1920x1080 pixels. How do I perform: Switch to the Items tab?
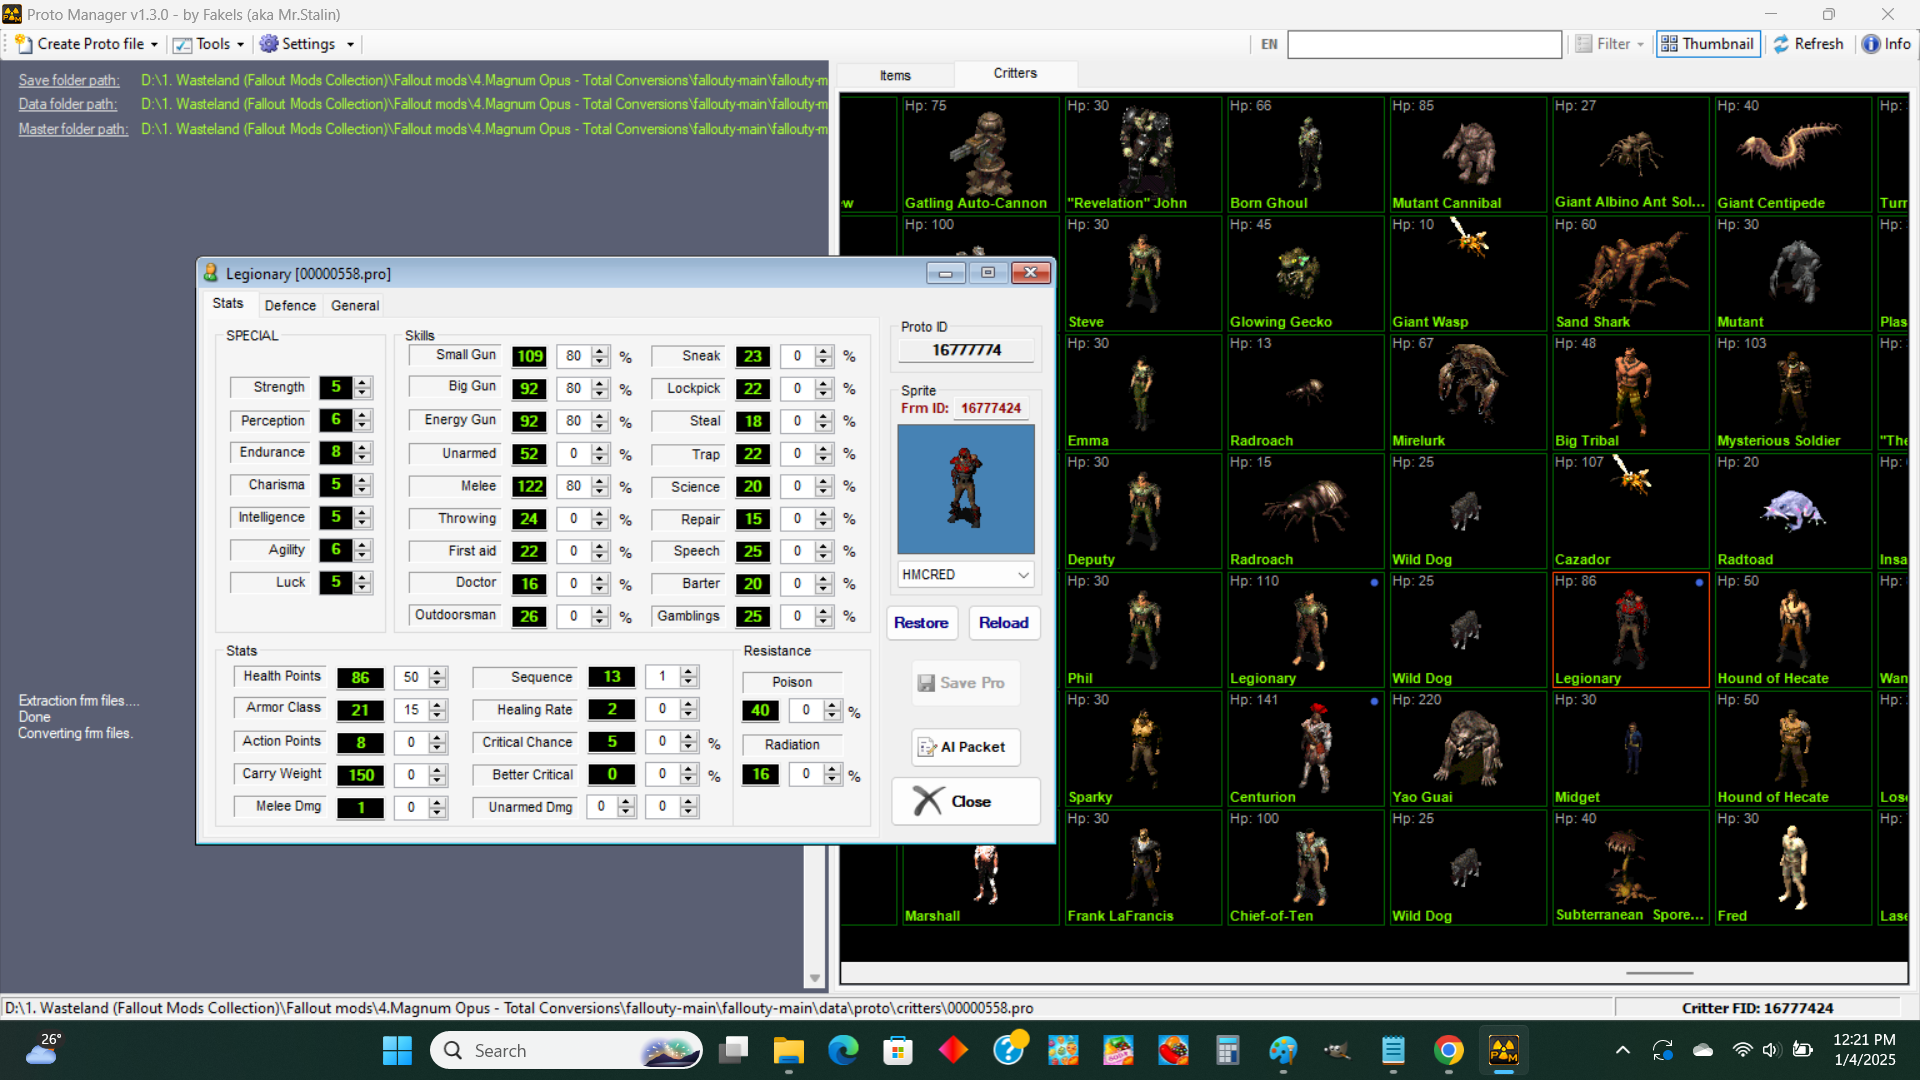(x=895, y=75)
